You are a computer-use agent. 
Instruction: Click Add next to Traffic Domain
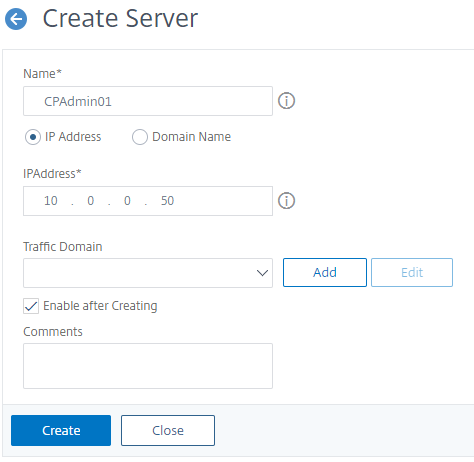pos(325,272)
